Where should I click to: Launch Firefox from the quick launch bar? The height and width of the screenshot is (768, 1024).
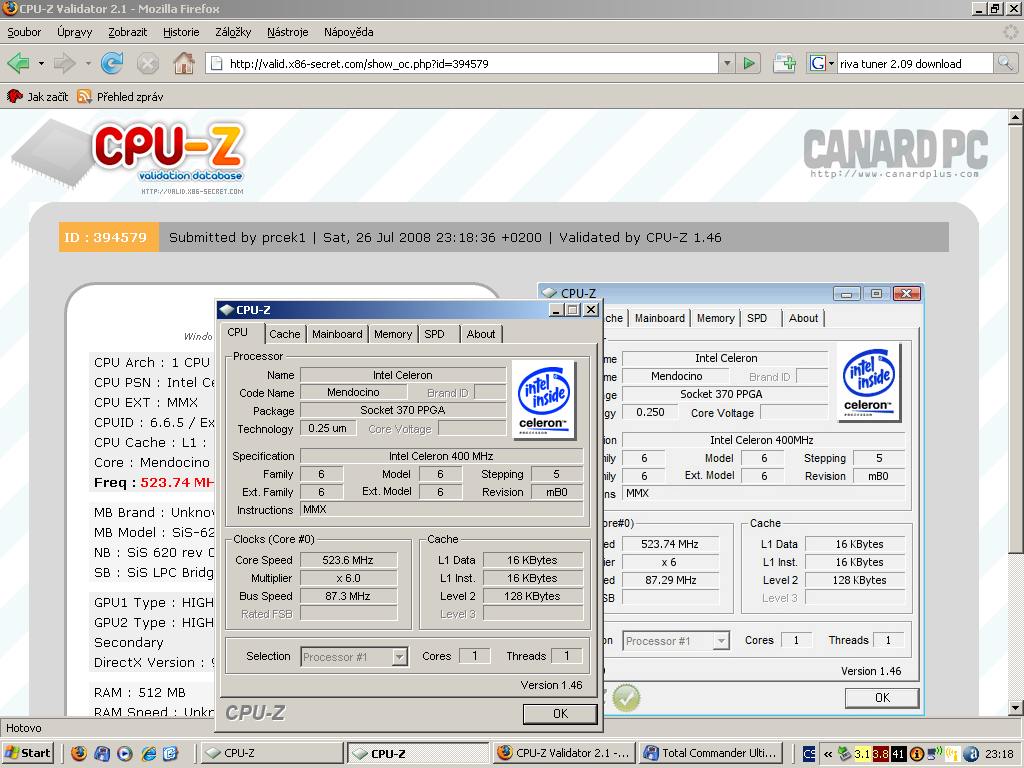pos(78,753)
